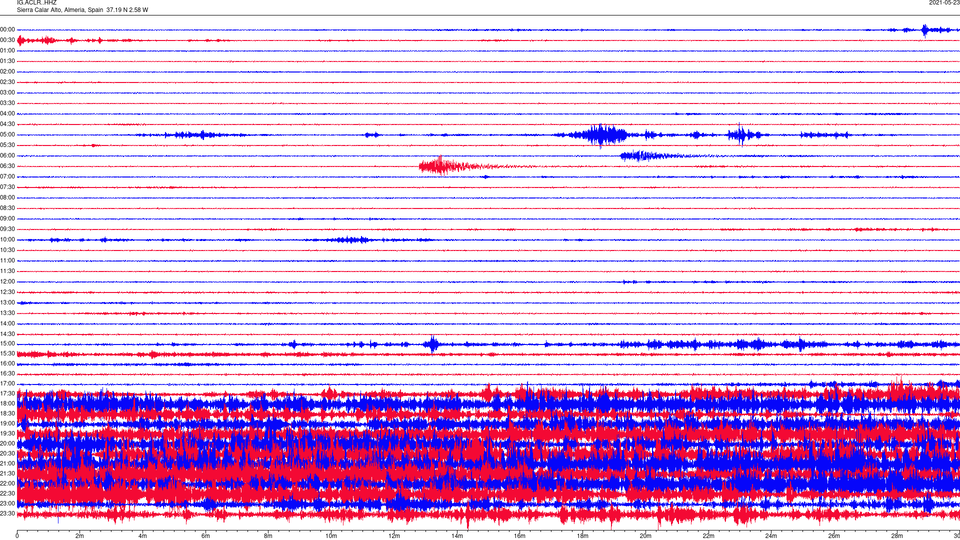Click the '00:00' time label

click(7, 29)
